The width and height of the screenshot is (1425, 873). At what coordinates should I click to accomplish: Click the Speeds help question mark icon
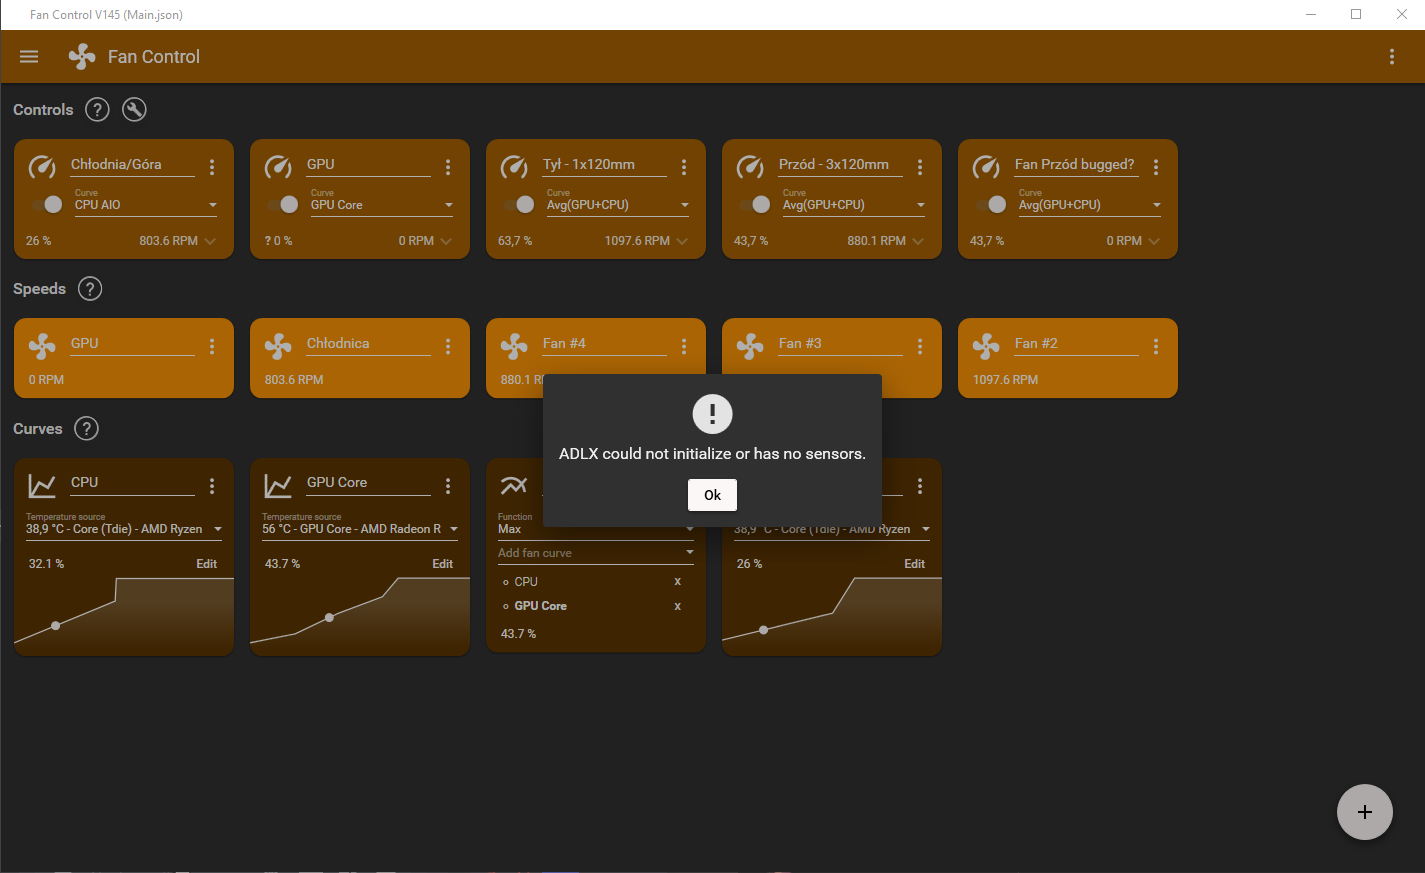(89, 288)
